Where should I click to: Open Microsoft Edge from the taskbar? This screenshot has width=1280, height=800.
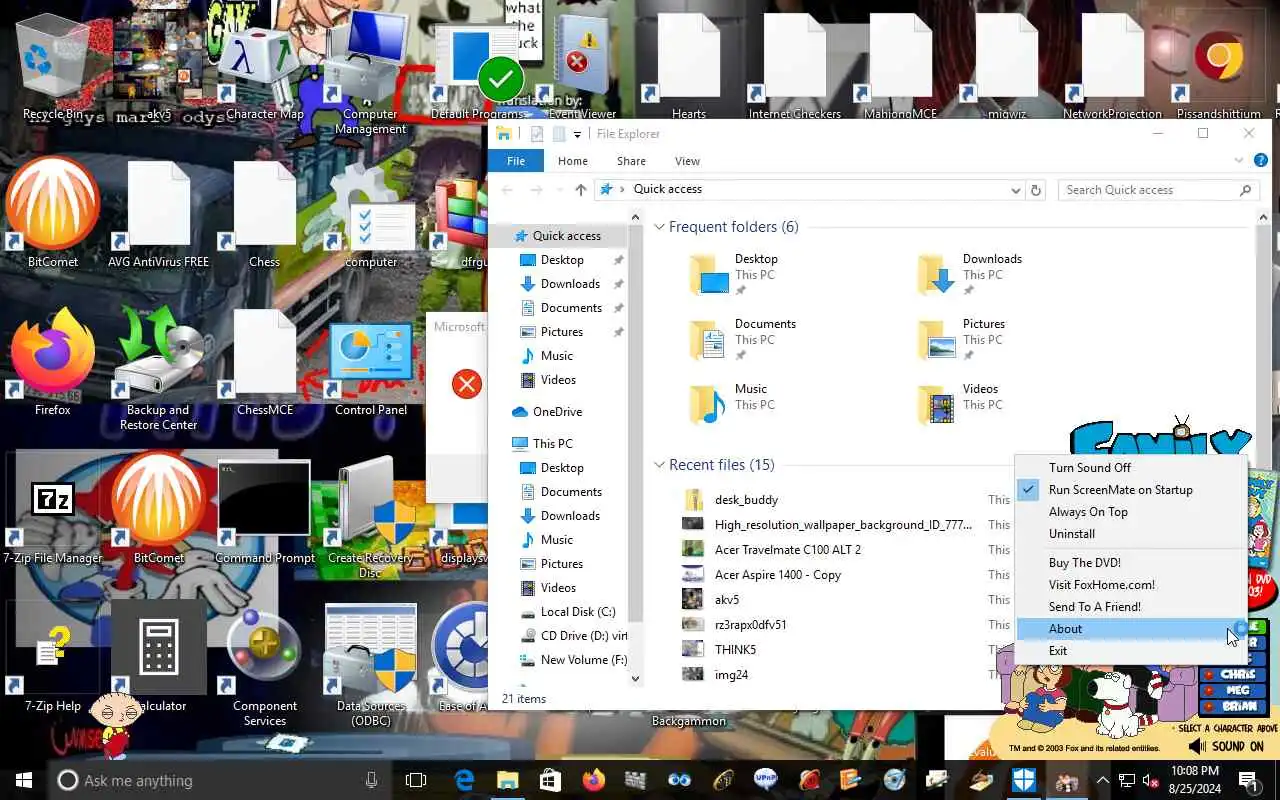464,780
